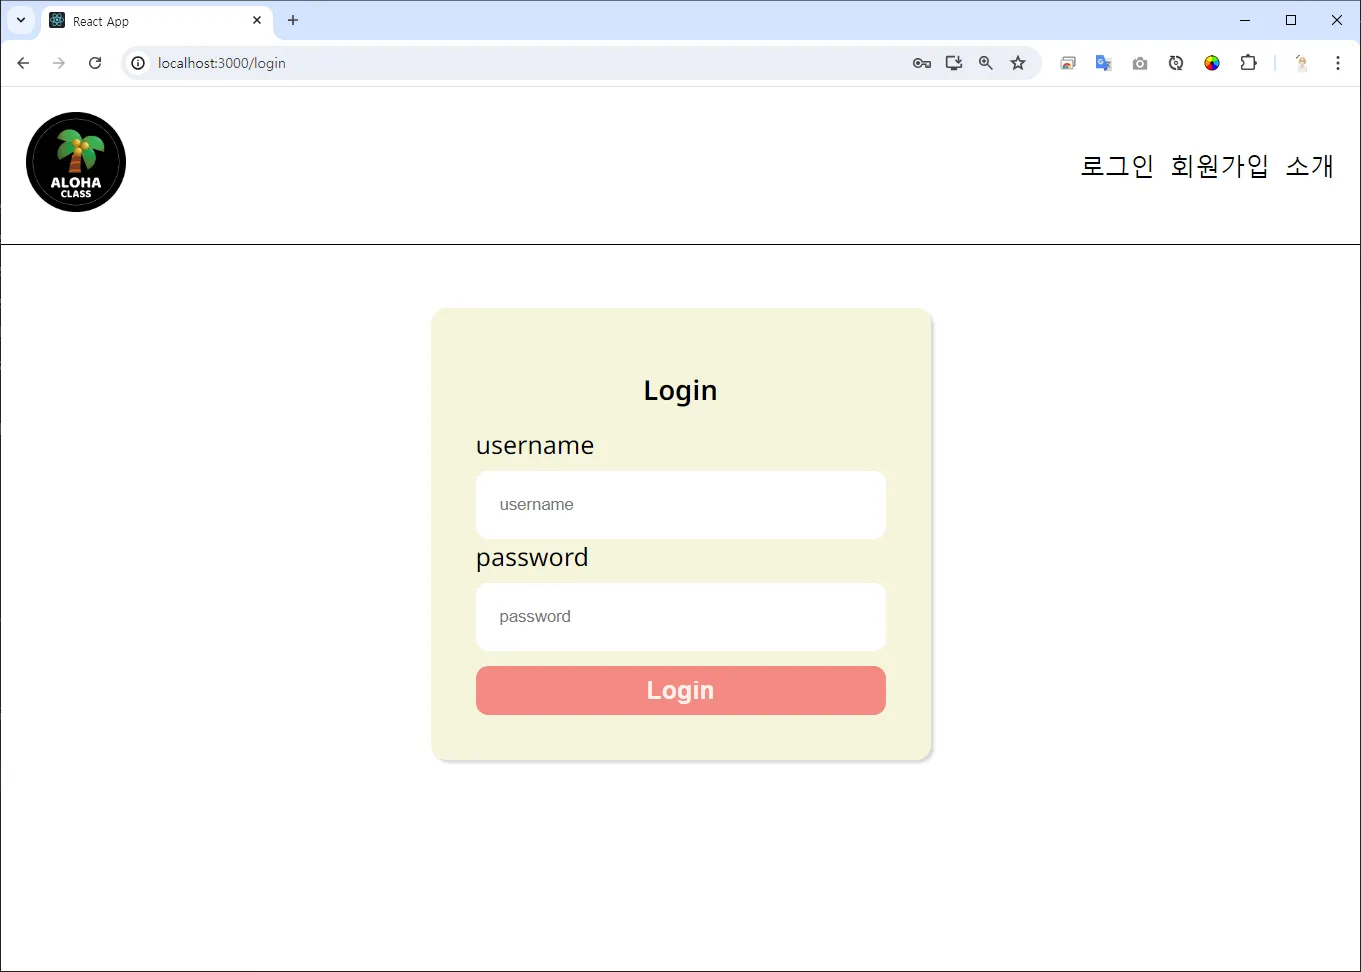Click the circular-arrow extension icon beside camera

1176,63
